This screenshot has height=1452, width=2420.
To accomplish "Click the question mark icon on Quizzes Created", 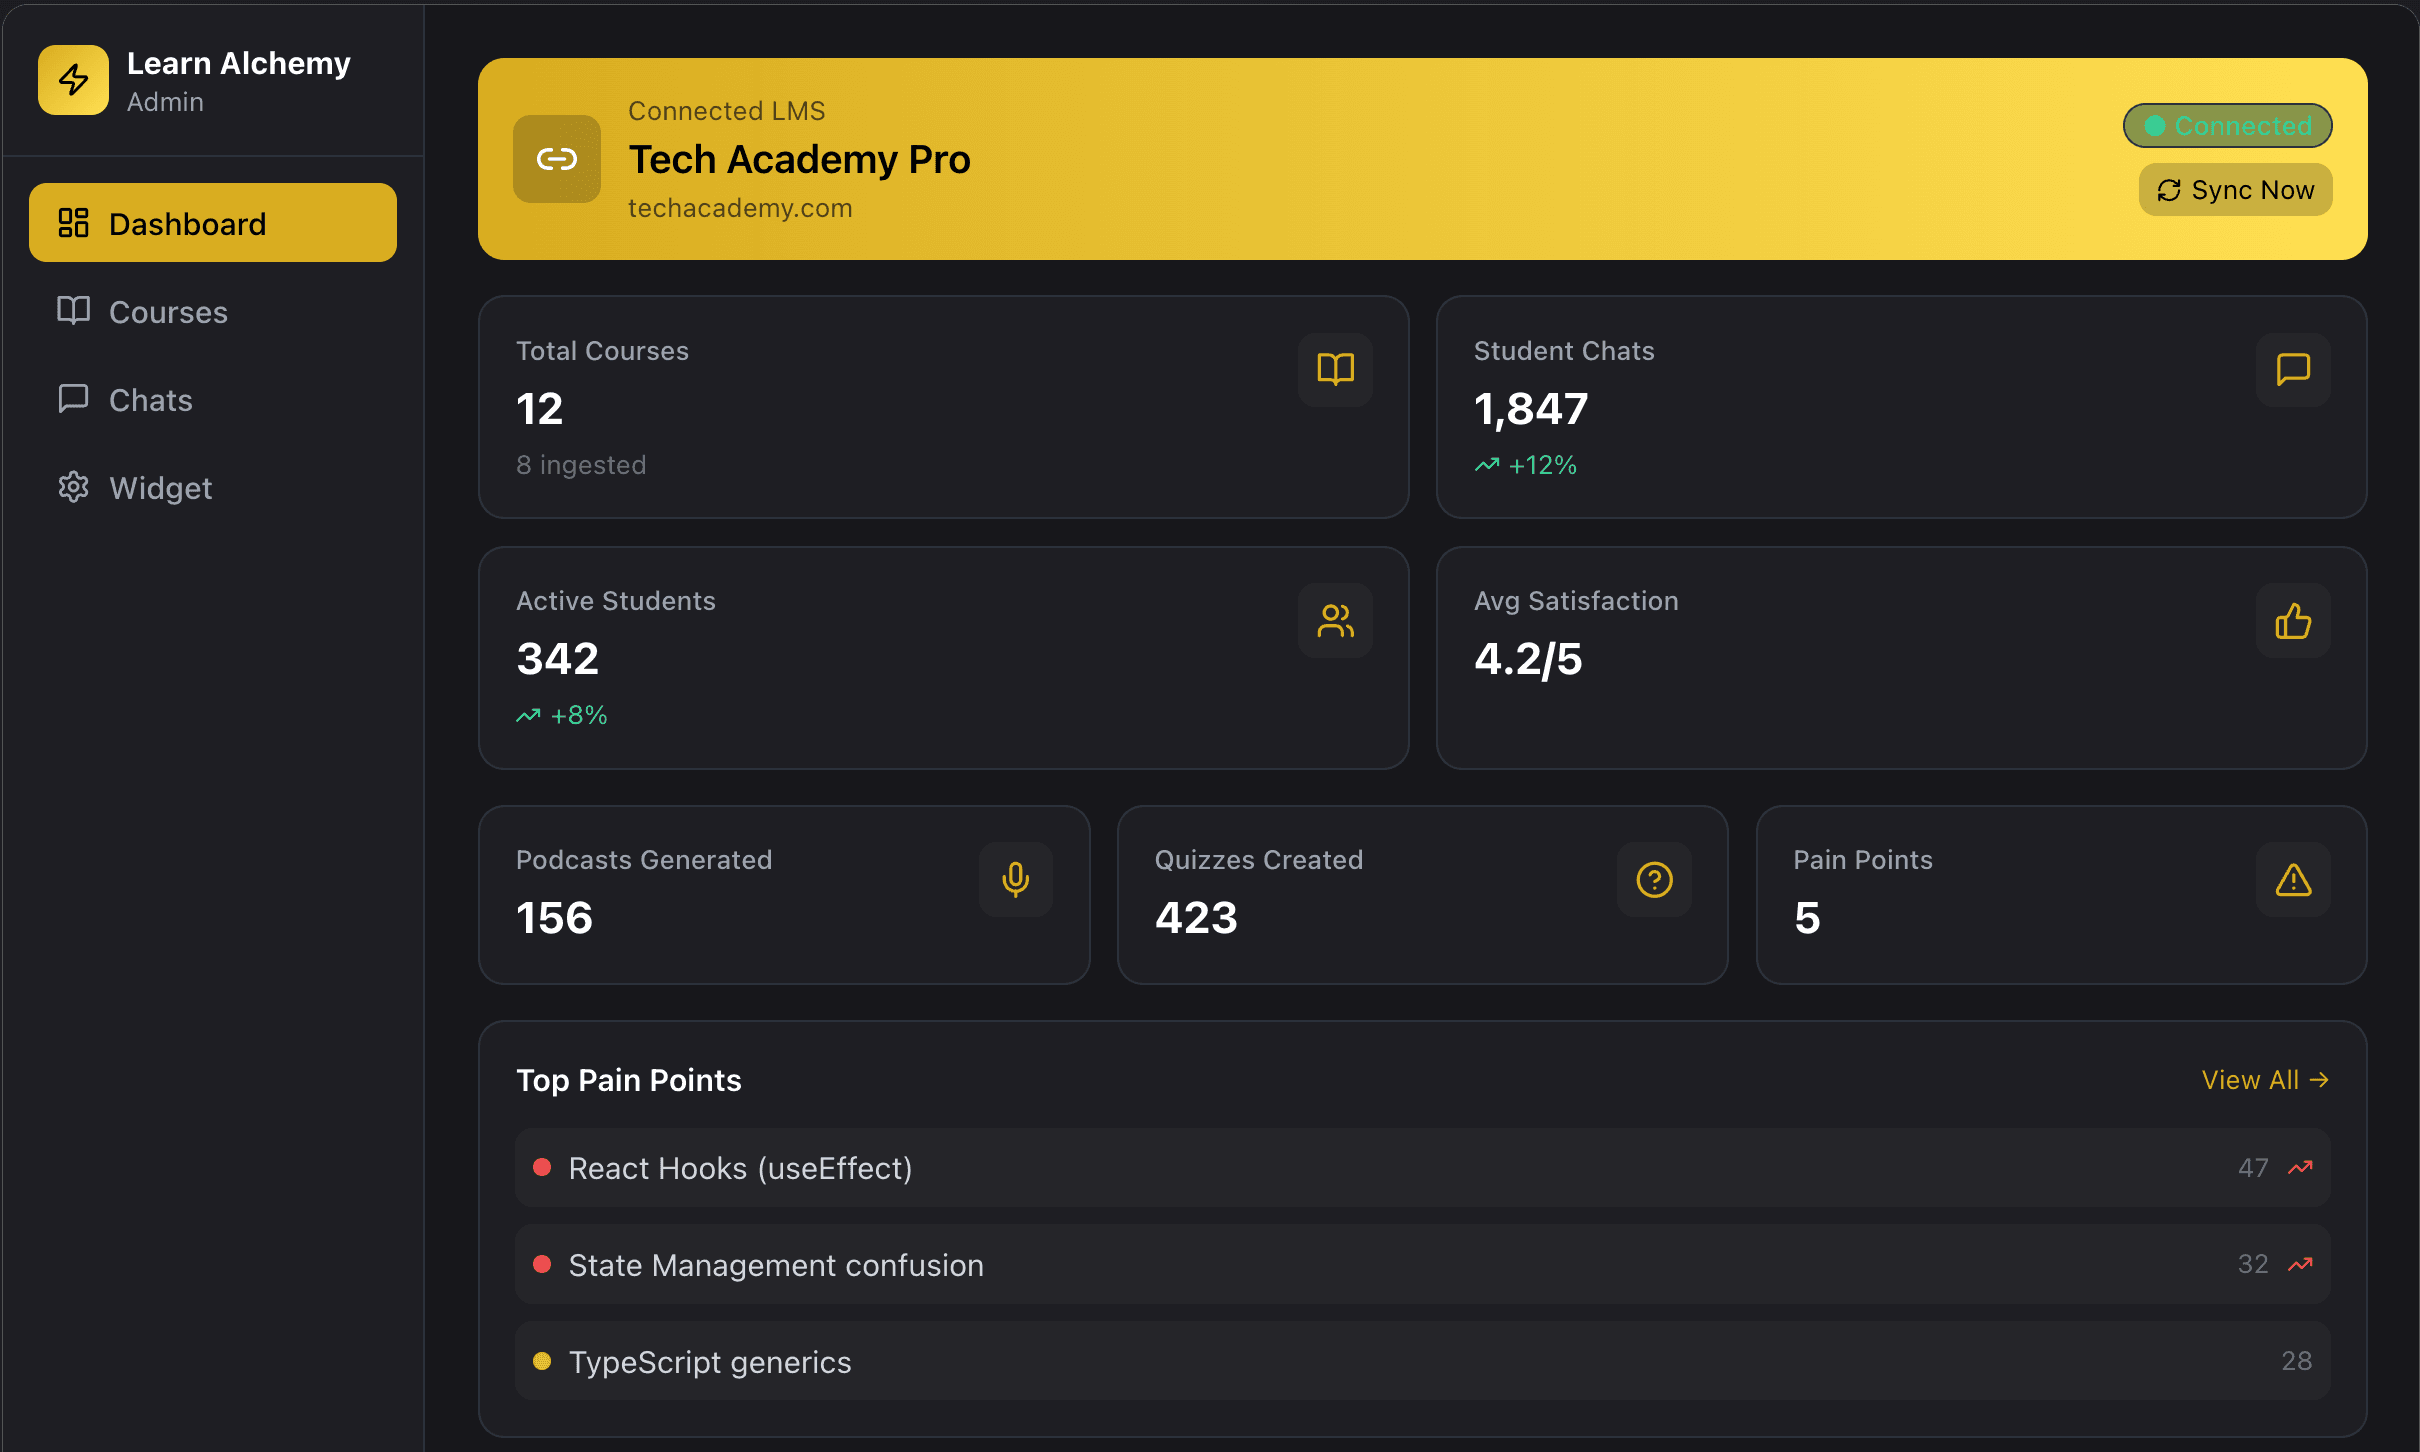I will 1654,879.
